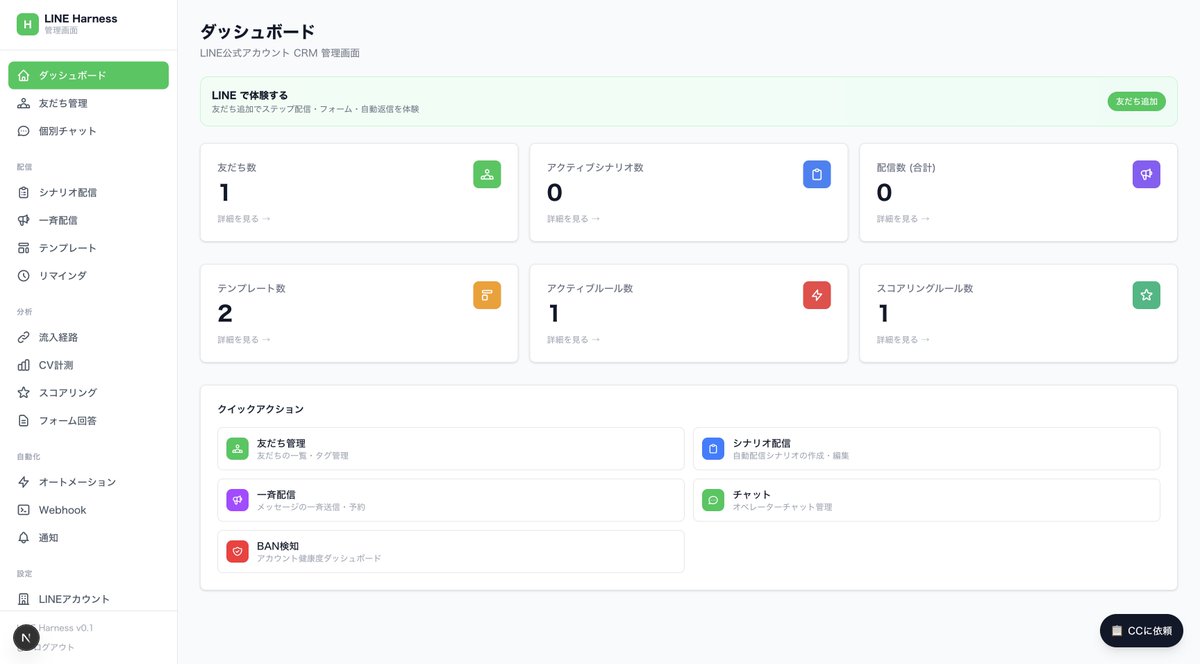Open スコアリング from the sidebar

(88, 393)
